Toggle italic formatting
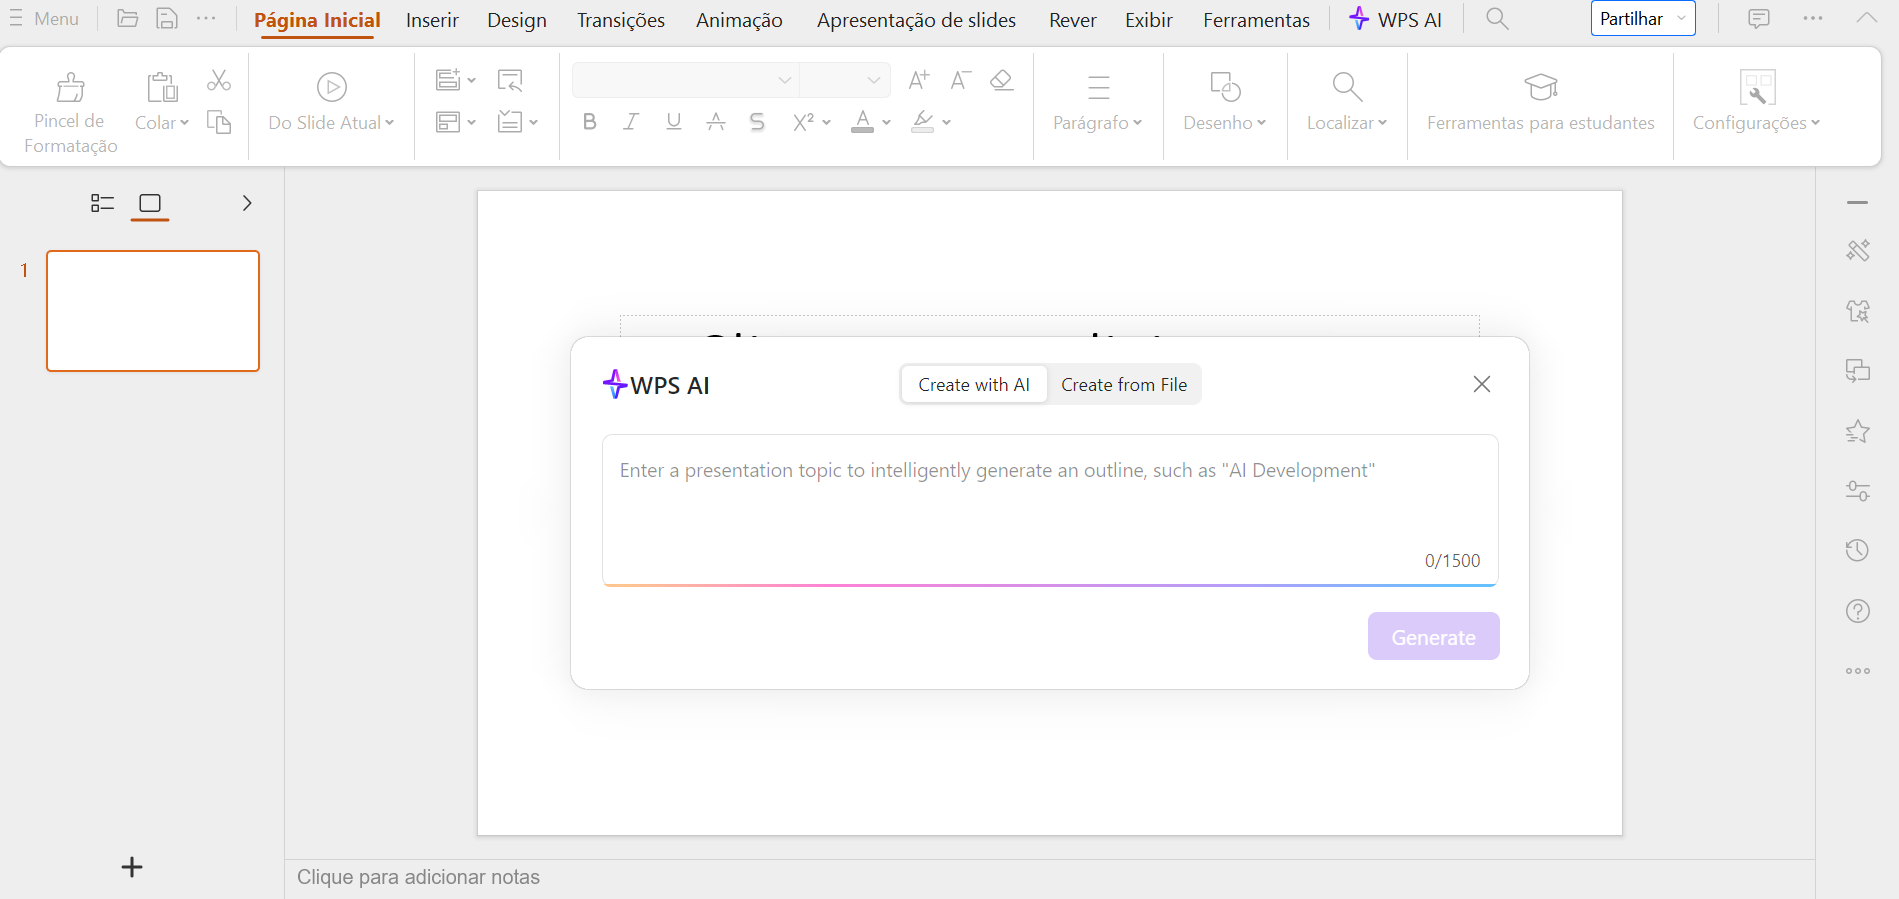The image size is (1899, 899). (x=631, y=122)
